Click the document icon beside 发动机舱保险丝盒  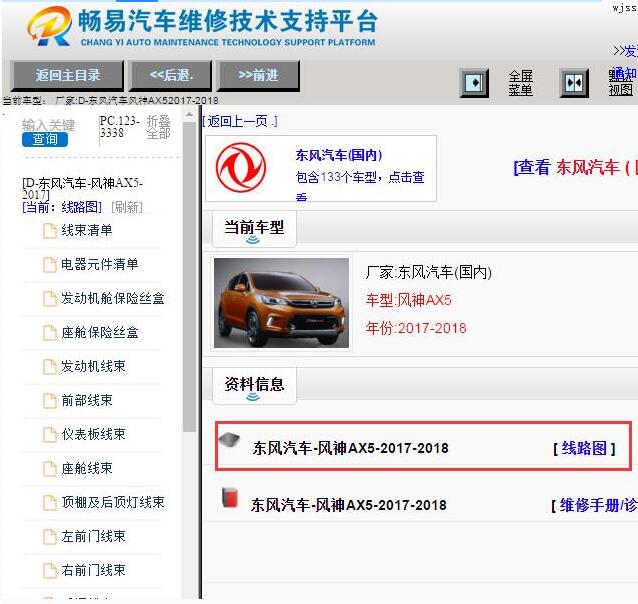point(50,299)
